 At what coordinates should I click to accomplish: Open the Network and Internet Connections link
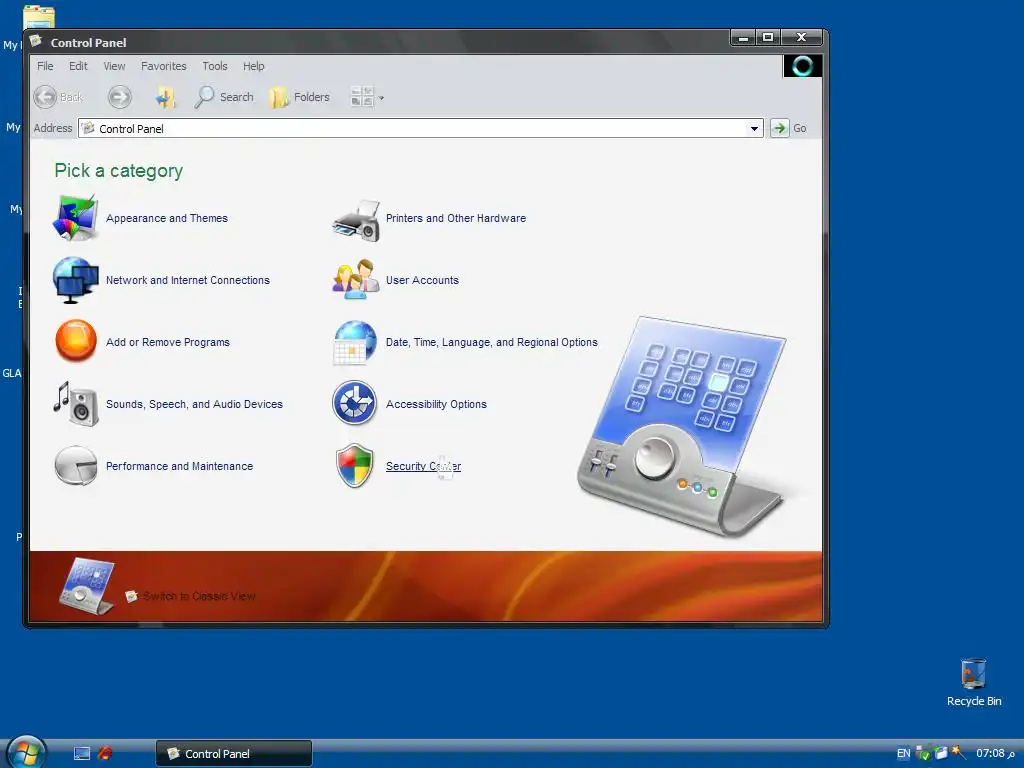188,280
